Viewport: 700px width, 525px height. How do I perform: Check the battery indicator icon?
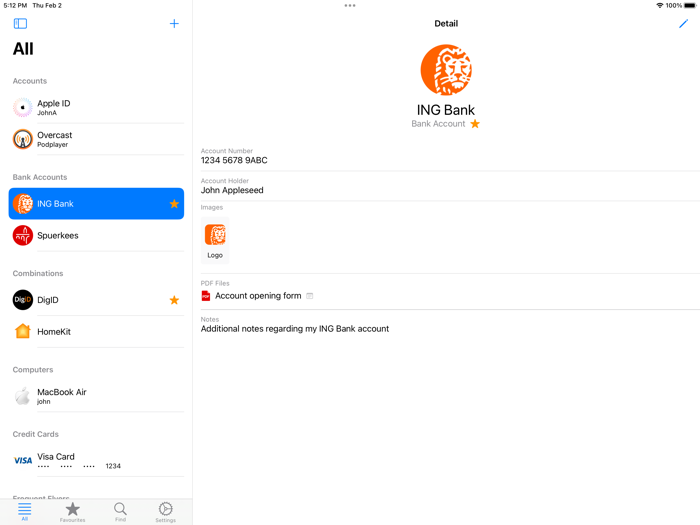pyautogui.click(x=690, y=5)
